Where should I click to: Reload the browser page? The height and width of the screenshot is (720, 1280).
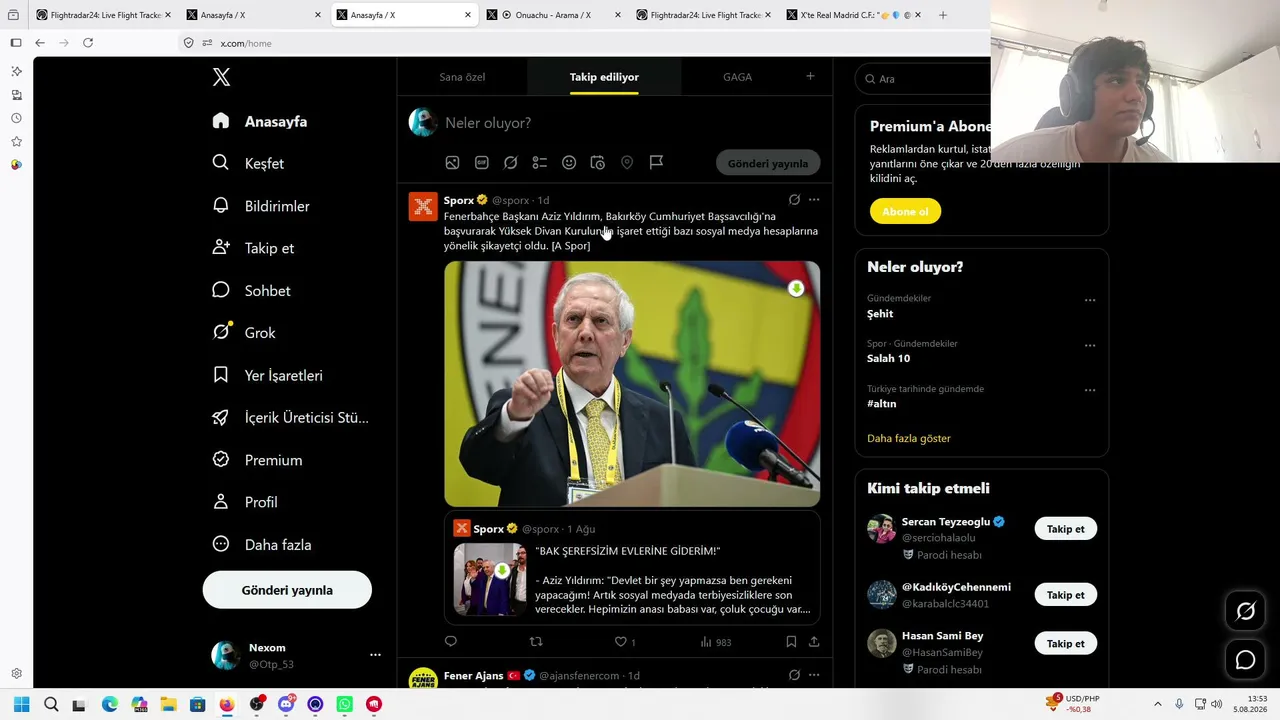88,43
